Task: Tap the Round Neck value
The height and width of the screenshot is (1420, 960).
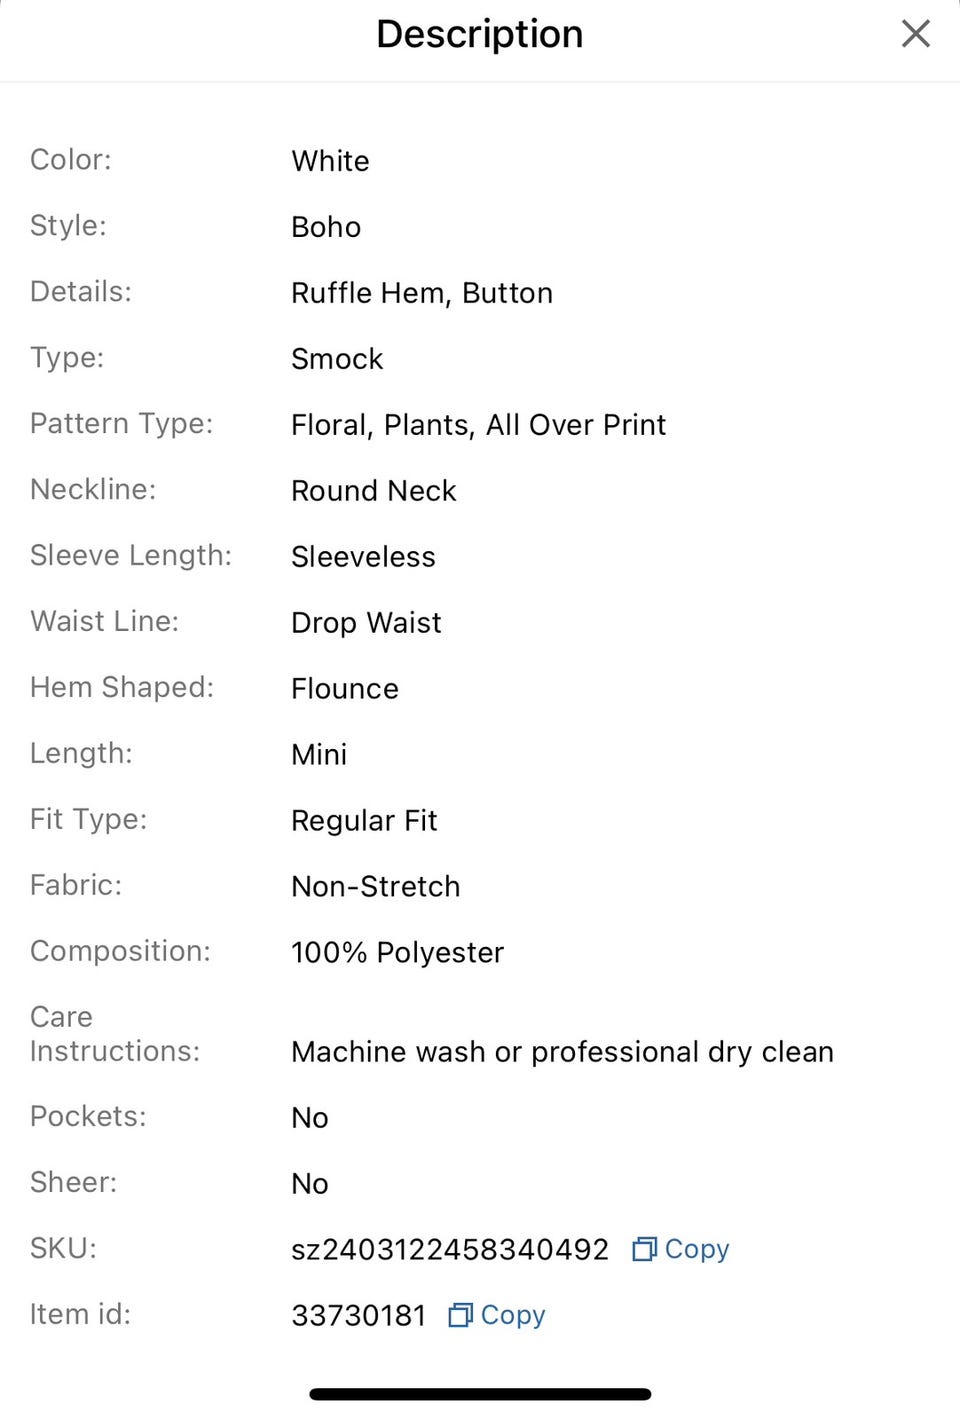Action: (373, 491)
